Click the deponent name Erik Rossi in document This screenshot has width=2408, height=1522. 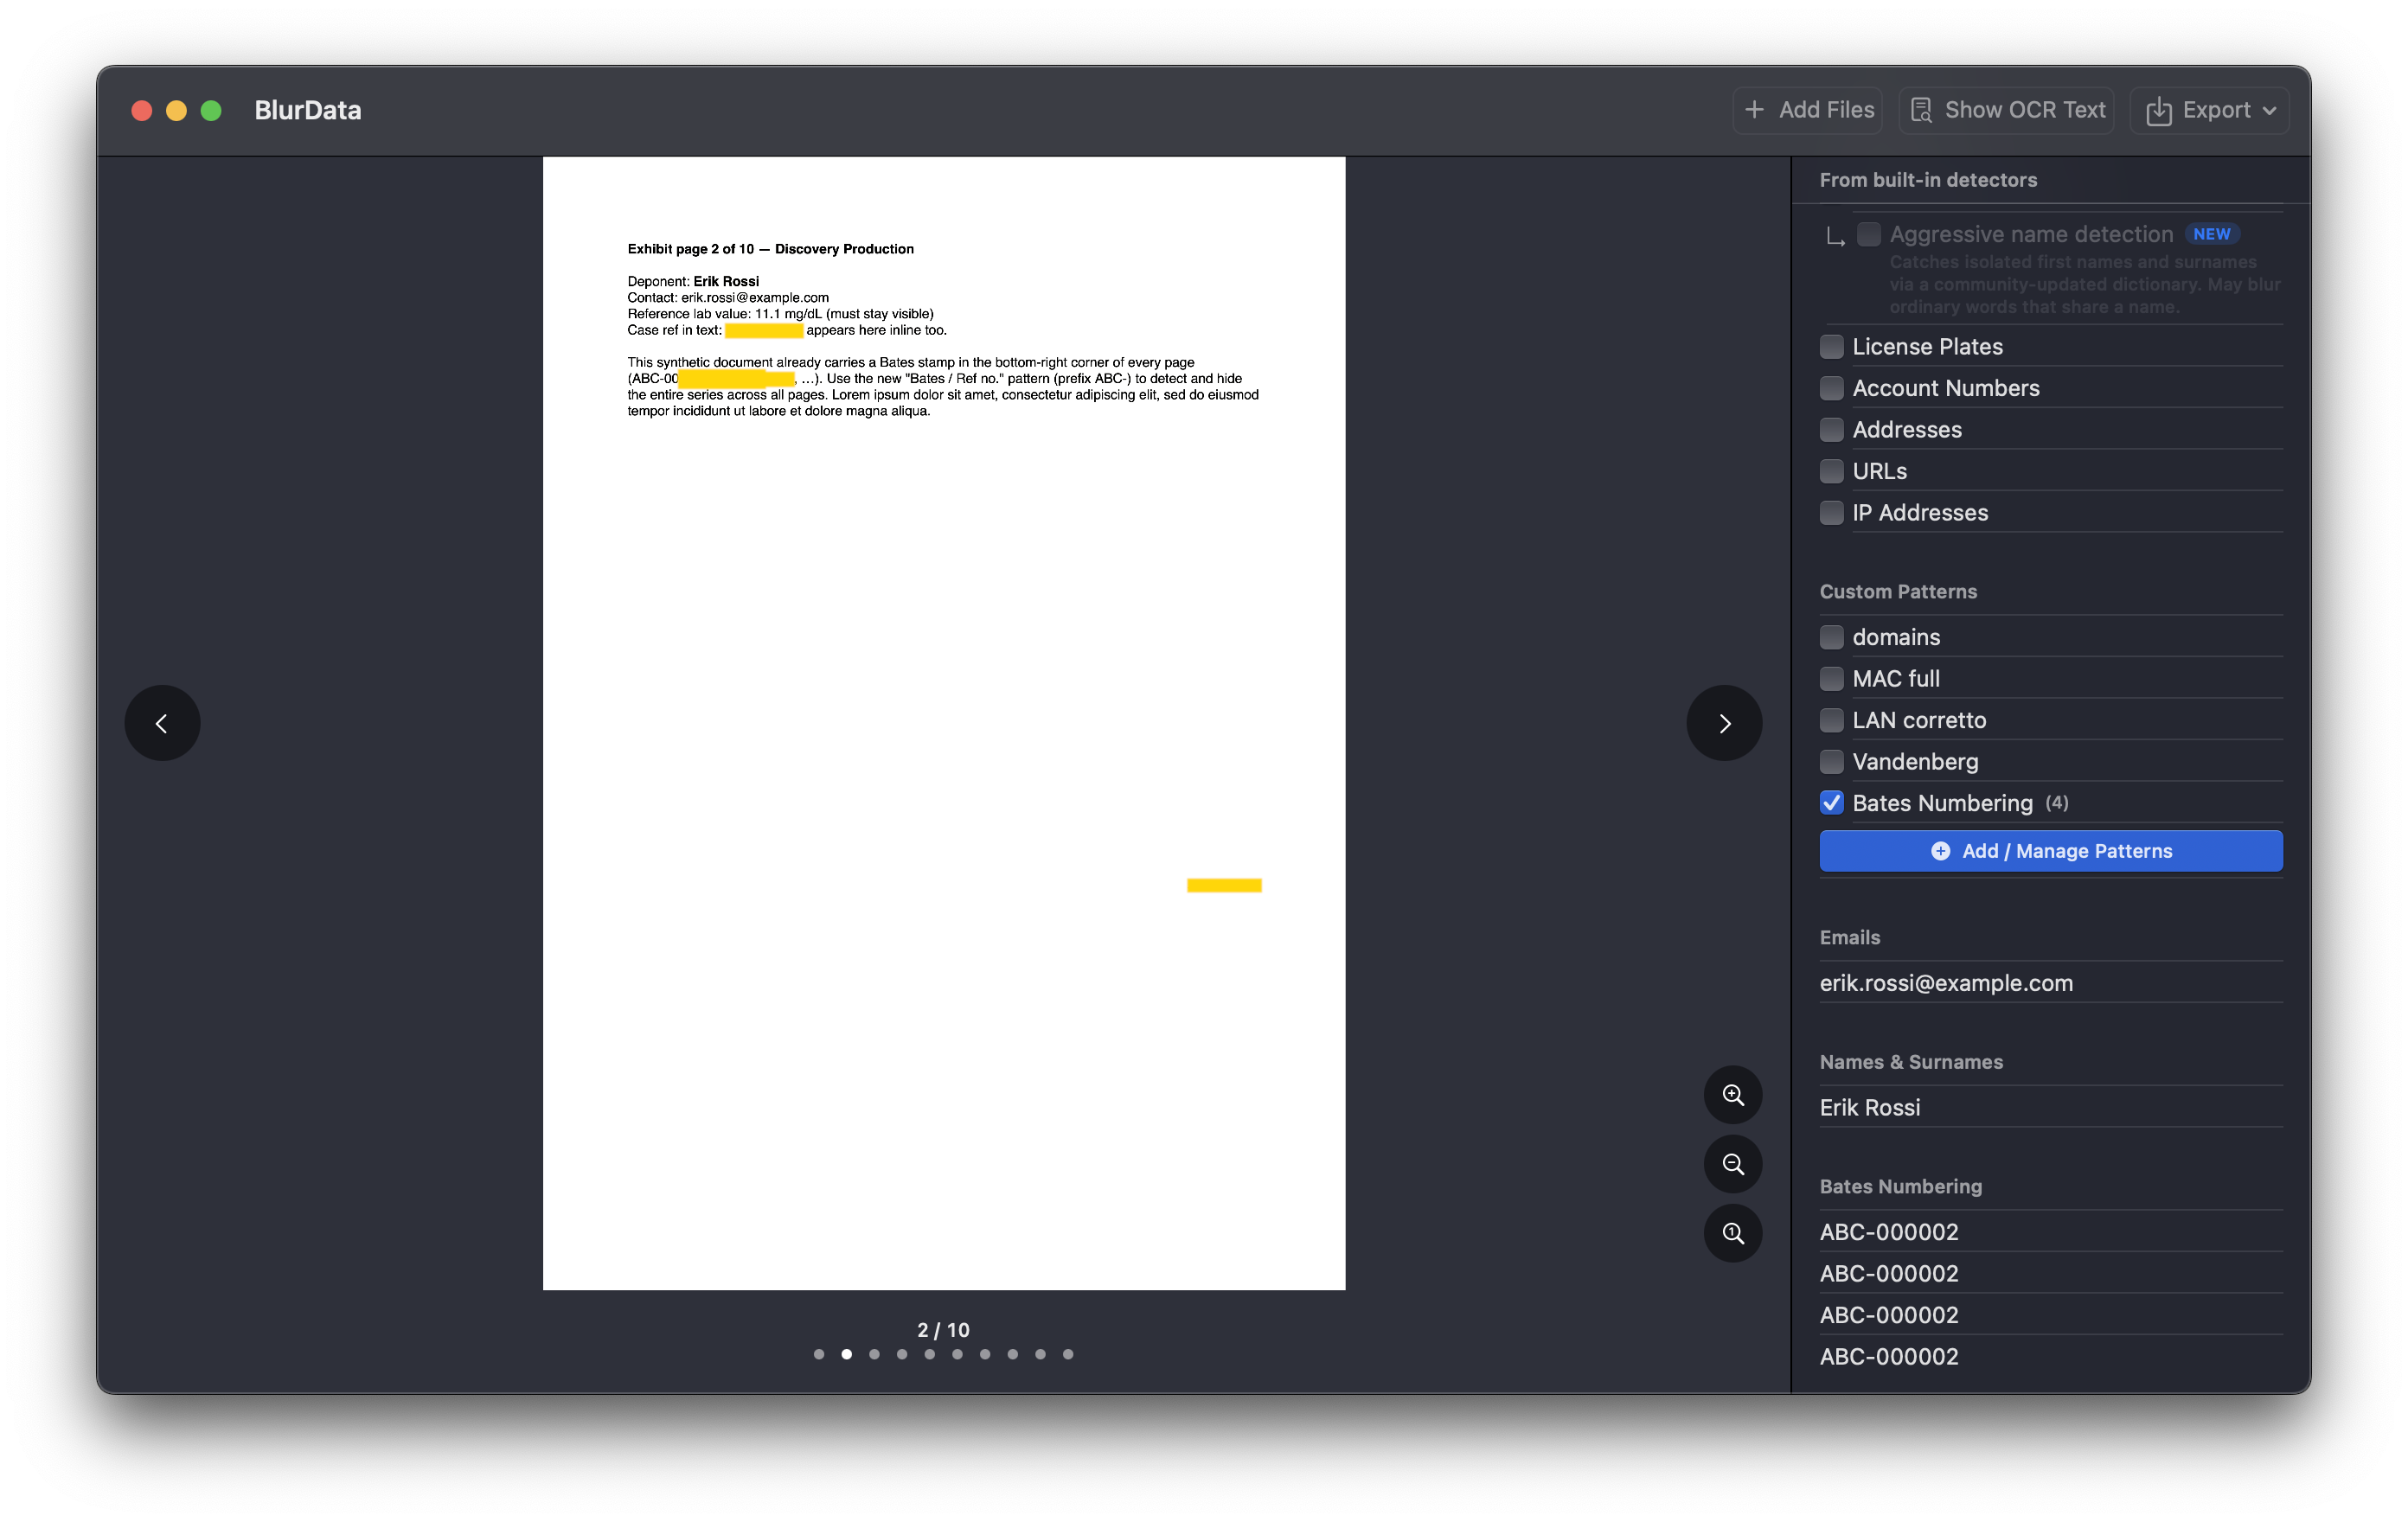726,281
